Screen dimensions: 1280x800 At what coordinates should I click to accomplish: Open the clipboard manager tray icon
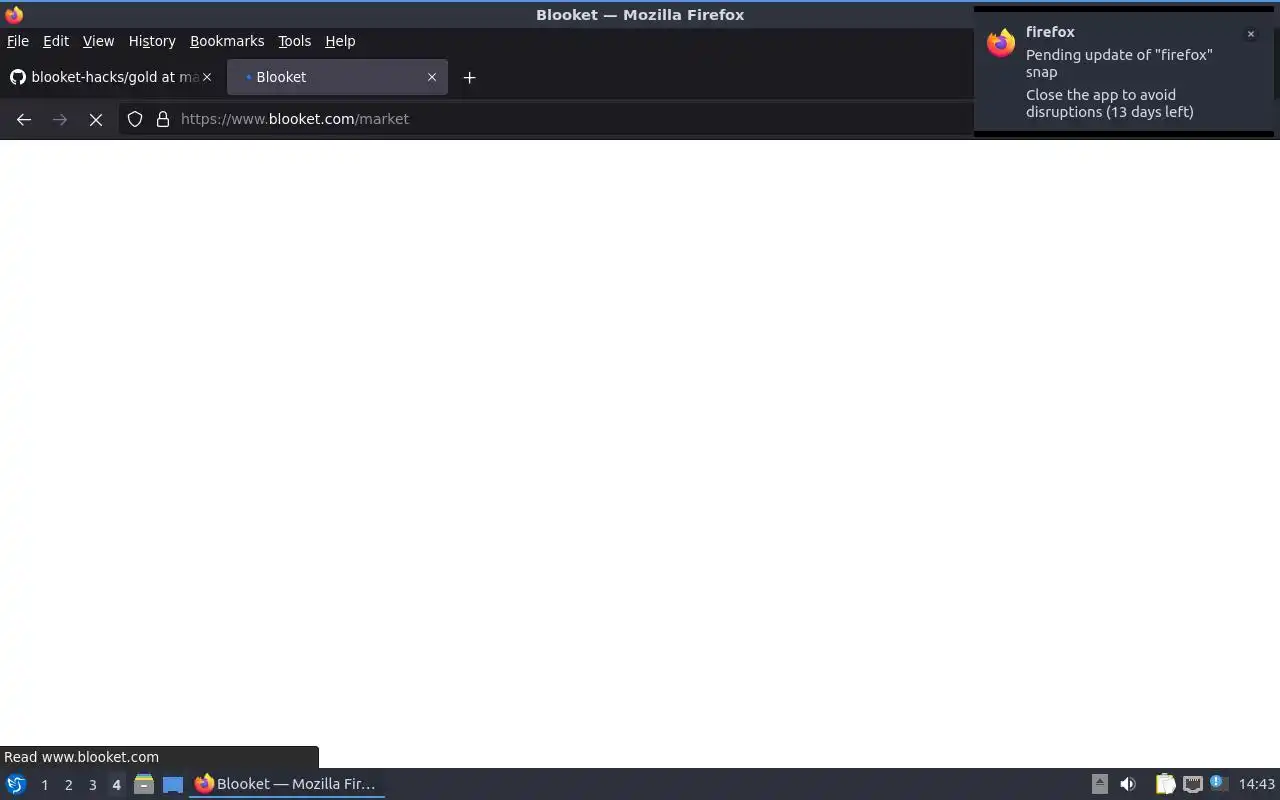pyautogui.click(x=1165, y=784)
